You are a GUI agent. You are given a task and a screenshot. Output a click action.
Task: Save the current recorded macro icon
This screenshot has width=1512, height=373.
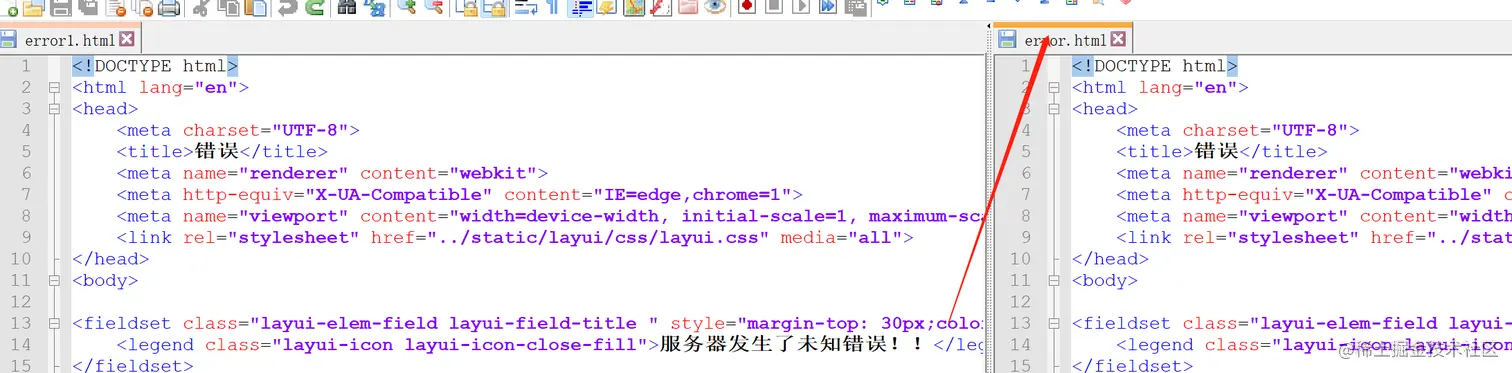tap(856, 8)
